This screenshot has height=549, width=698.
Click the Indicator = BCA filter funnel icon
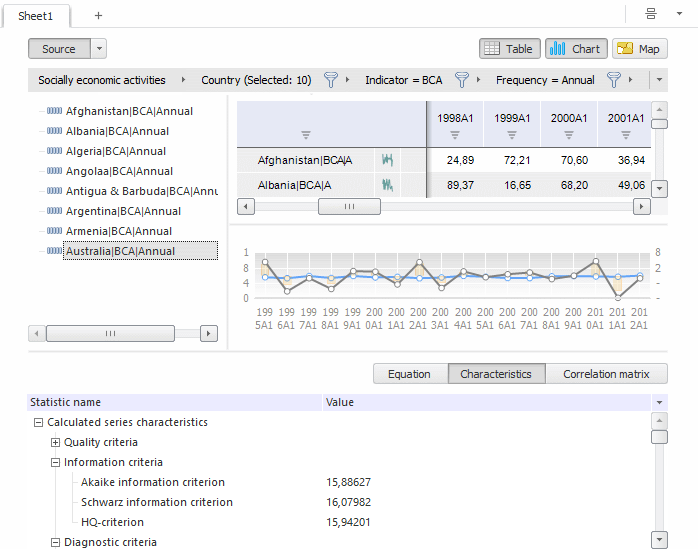tap(461, 80)
